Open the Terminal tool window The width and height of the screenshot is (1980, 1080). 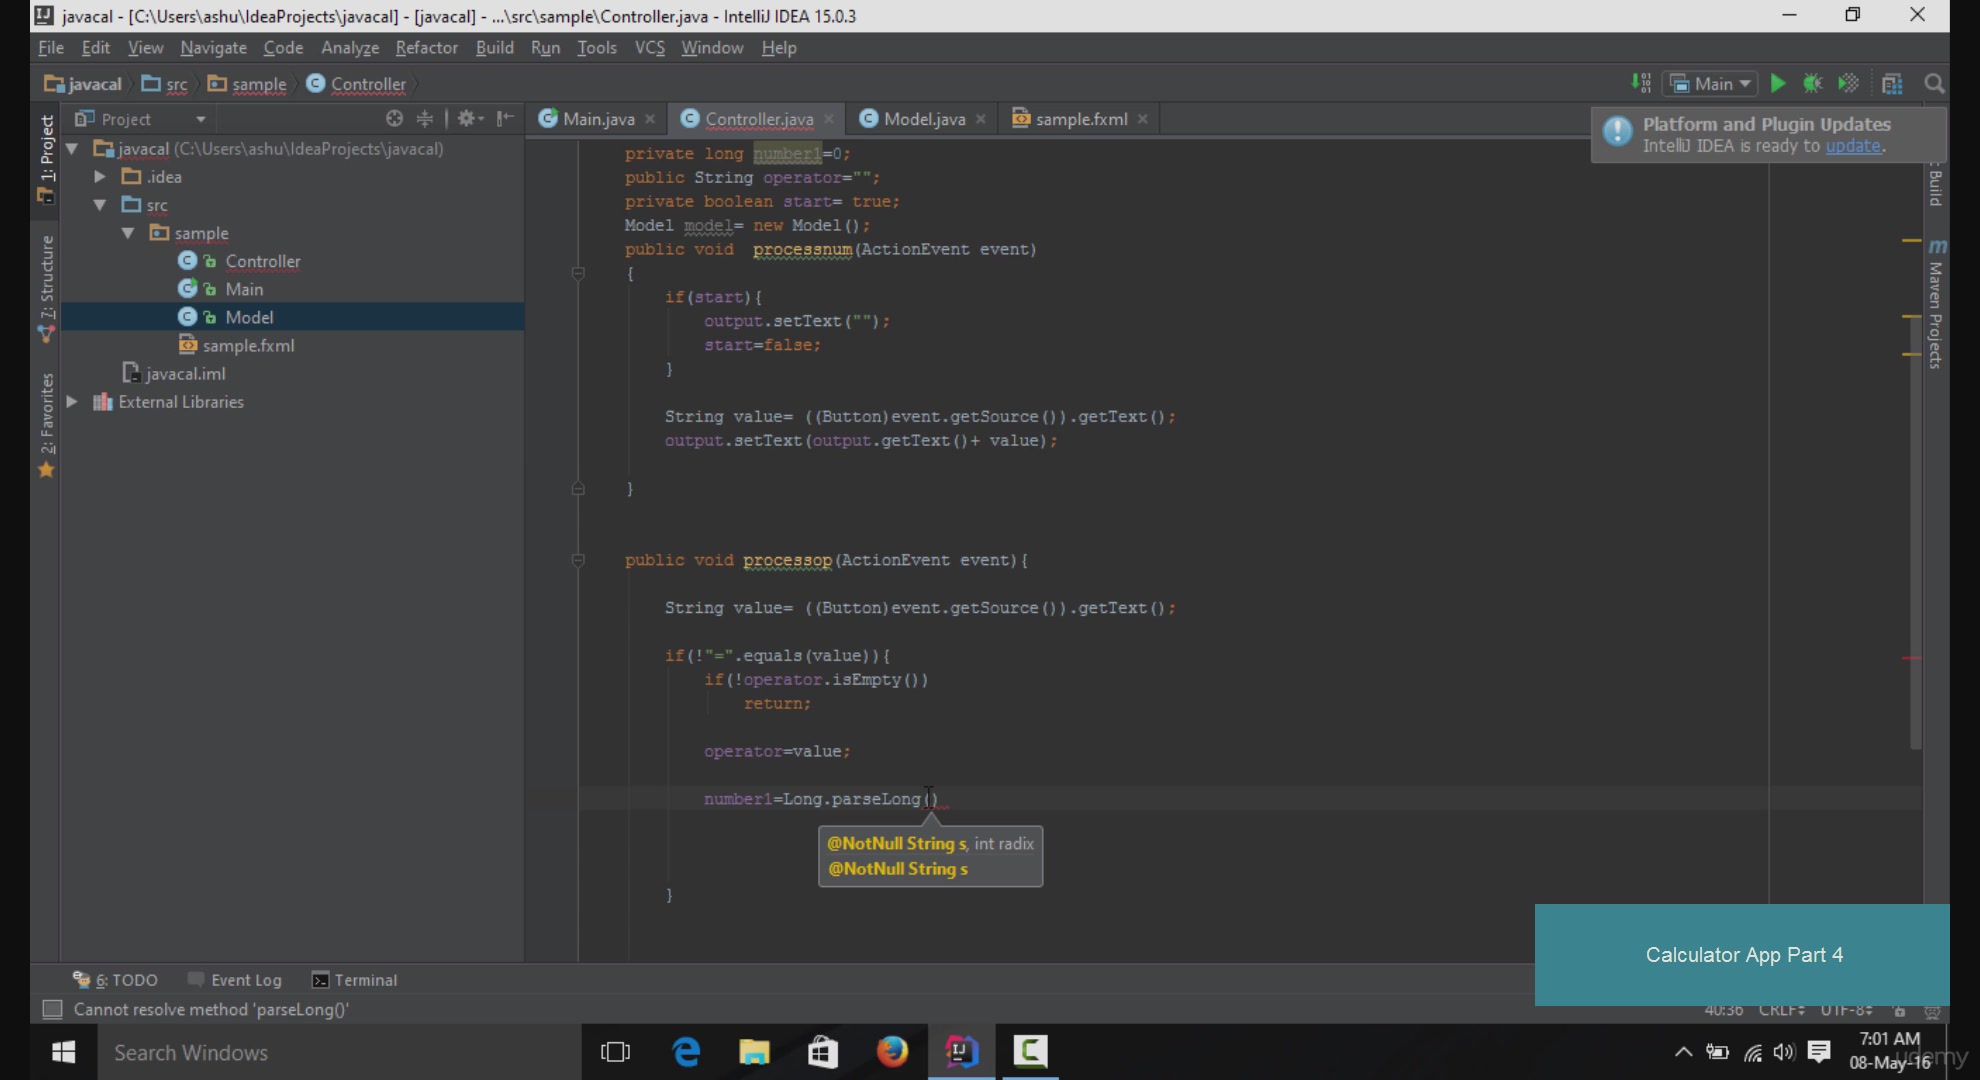[x=355, y=980]
